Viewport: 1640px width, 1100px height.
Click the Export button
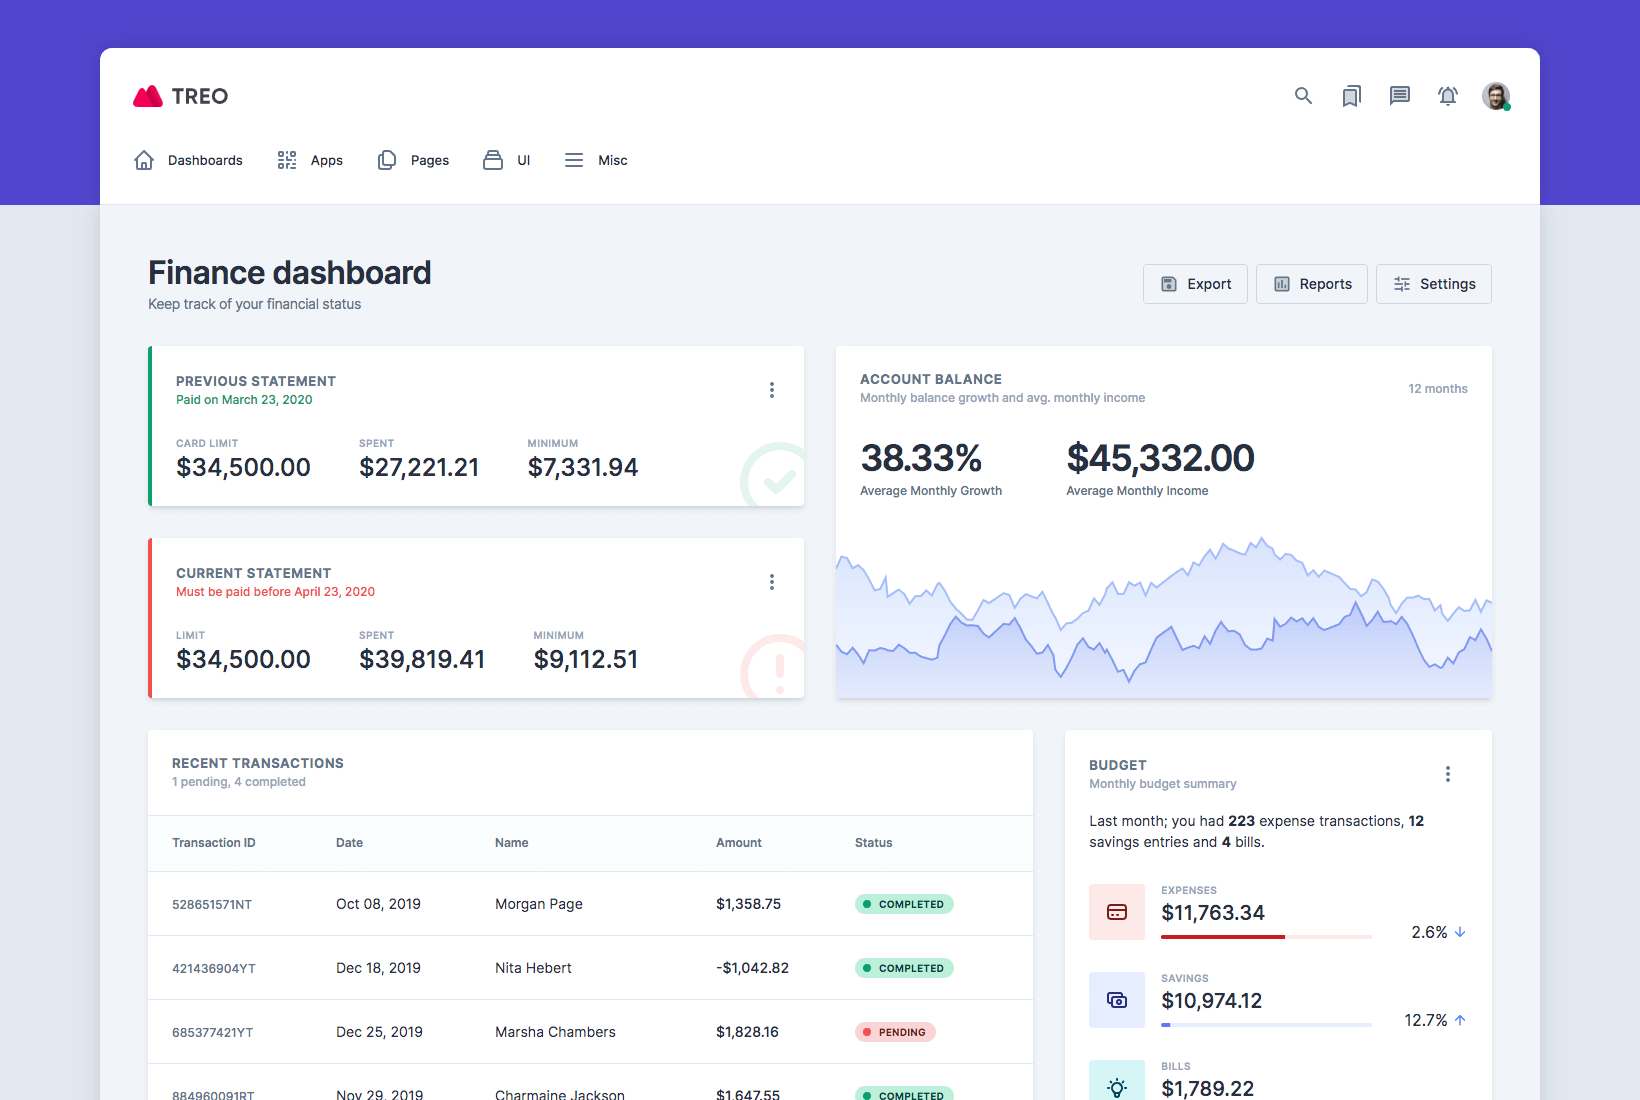click(x=1195, y=284)
